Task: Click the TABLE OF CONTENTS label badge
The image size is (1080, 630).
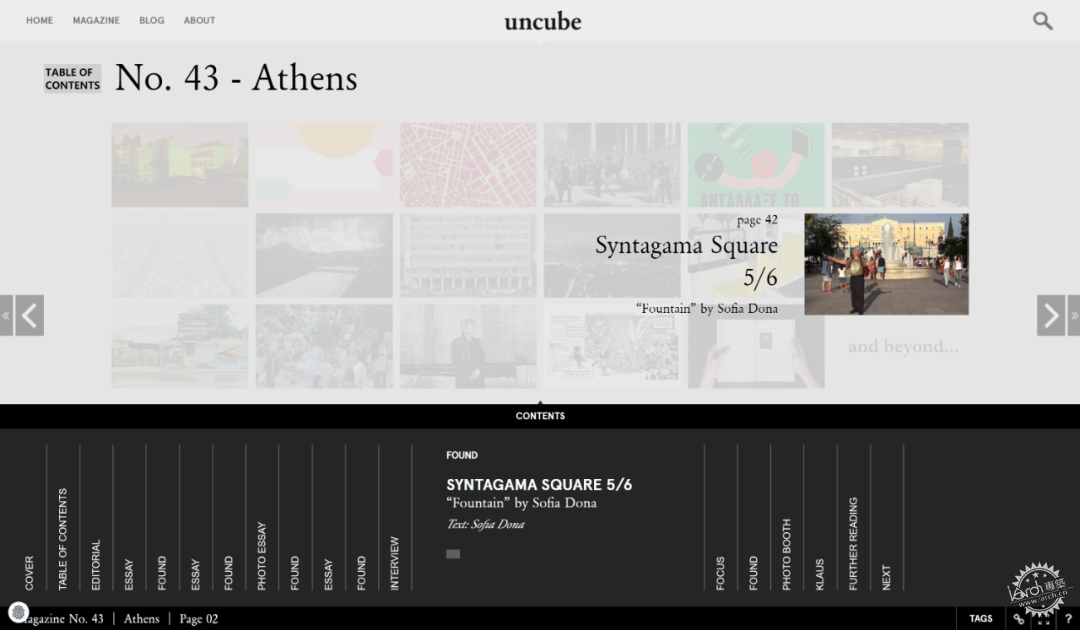Action: click(x=72, y=78)
